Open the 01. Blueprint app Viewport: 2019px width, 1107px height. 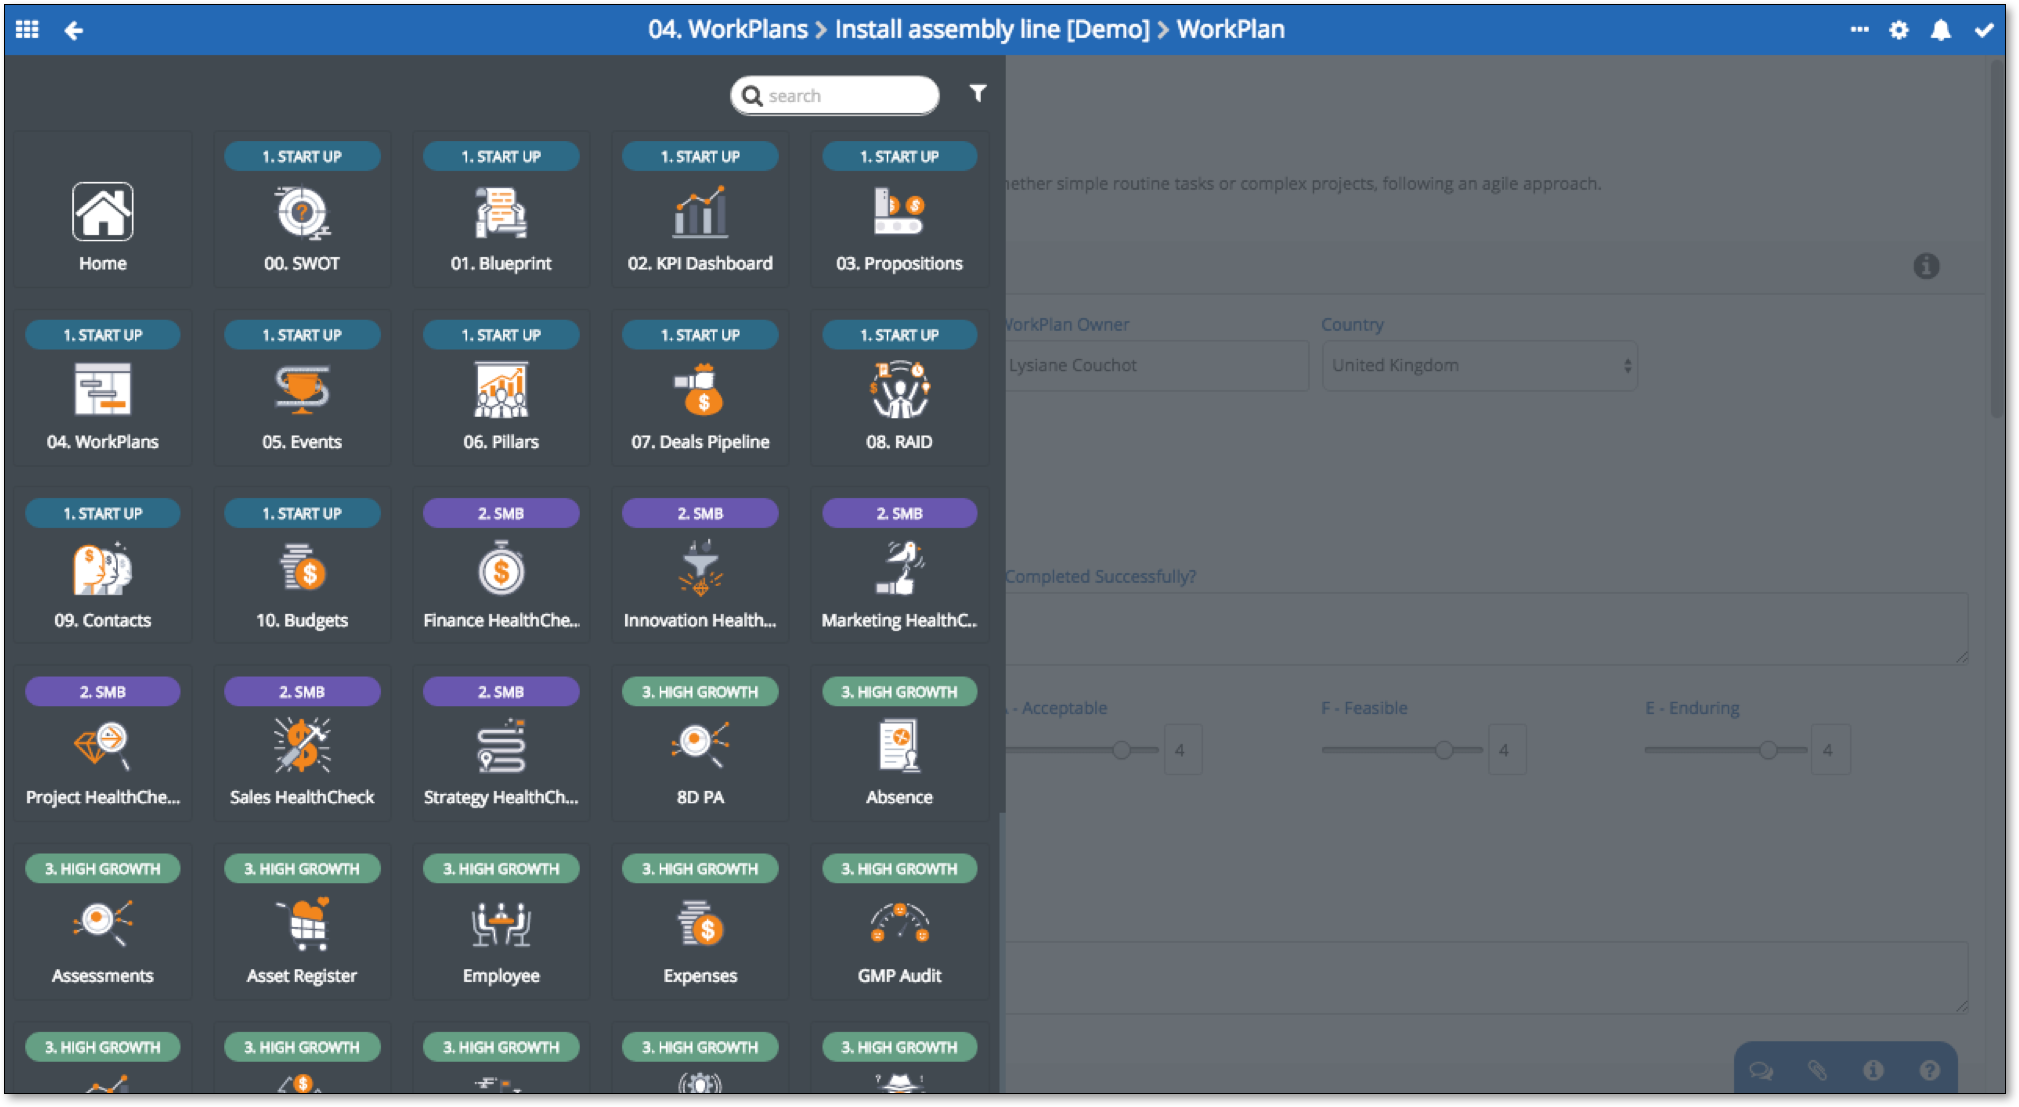click(x=501, y=210)
